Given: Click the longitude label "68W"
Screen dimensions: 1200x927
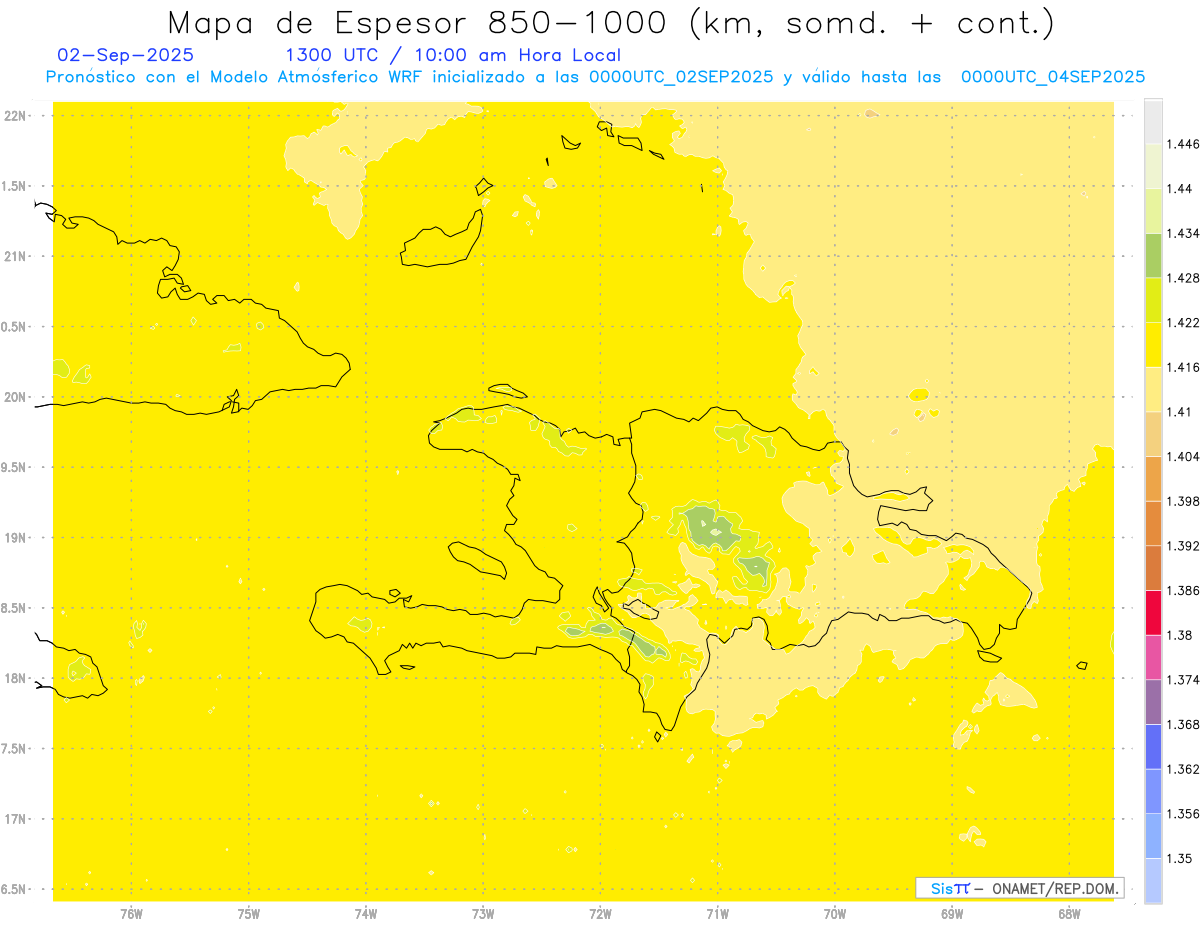Looking at the screenshot, I should [1068, 914].
